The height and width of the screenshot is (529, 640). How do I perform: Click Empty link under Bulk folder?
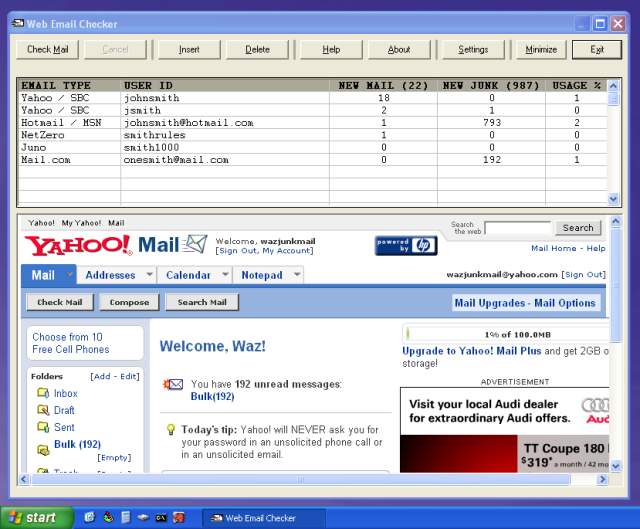tap(114, 458)
